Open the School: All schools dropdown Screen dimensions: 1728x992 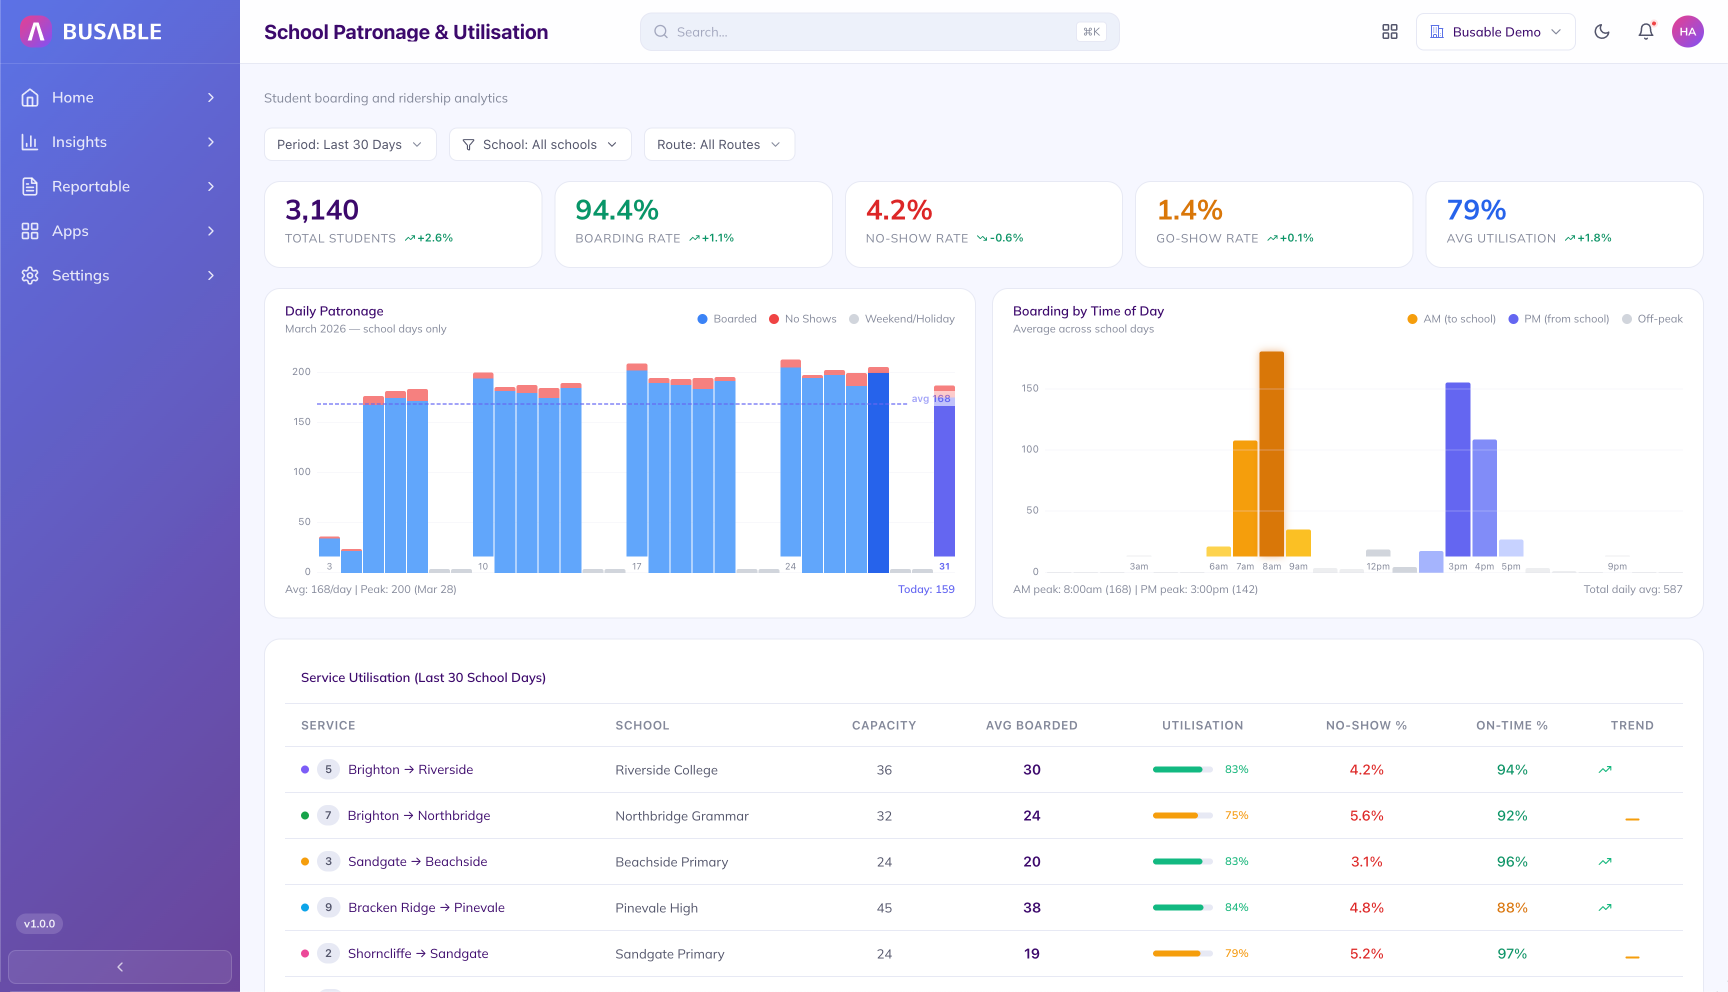point(540,145)
